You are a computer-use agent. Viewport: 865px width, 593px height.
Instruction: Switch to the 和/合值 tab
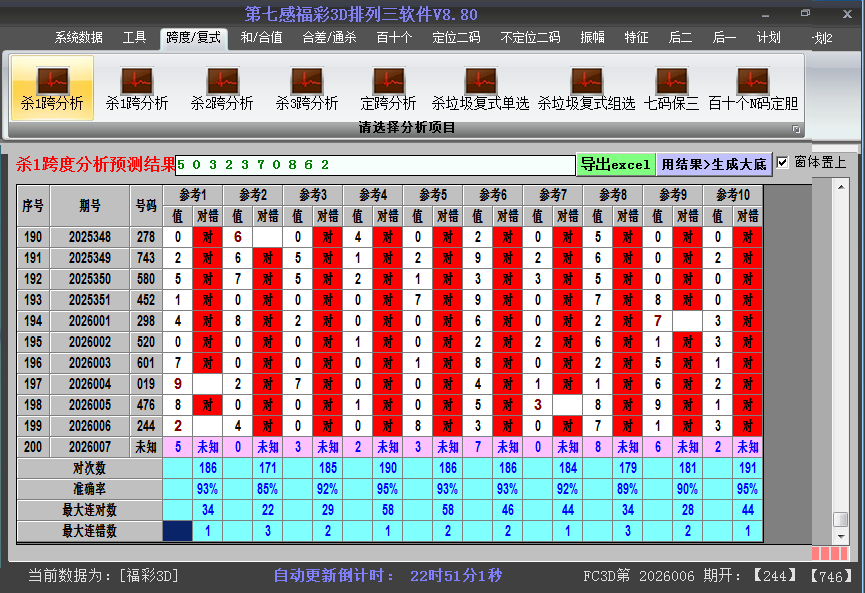[261, 38]
